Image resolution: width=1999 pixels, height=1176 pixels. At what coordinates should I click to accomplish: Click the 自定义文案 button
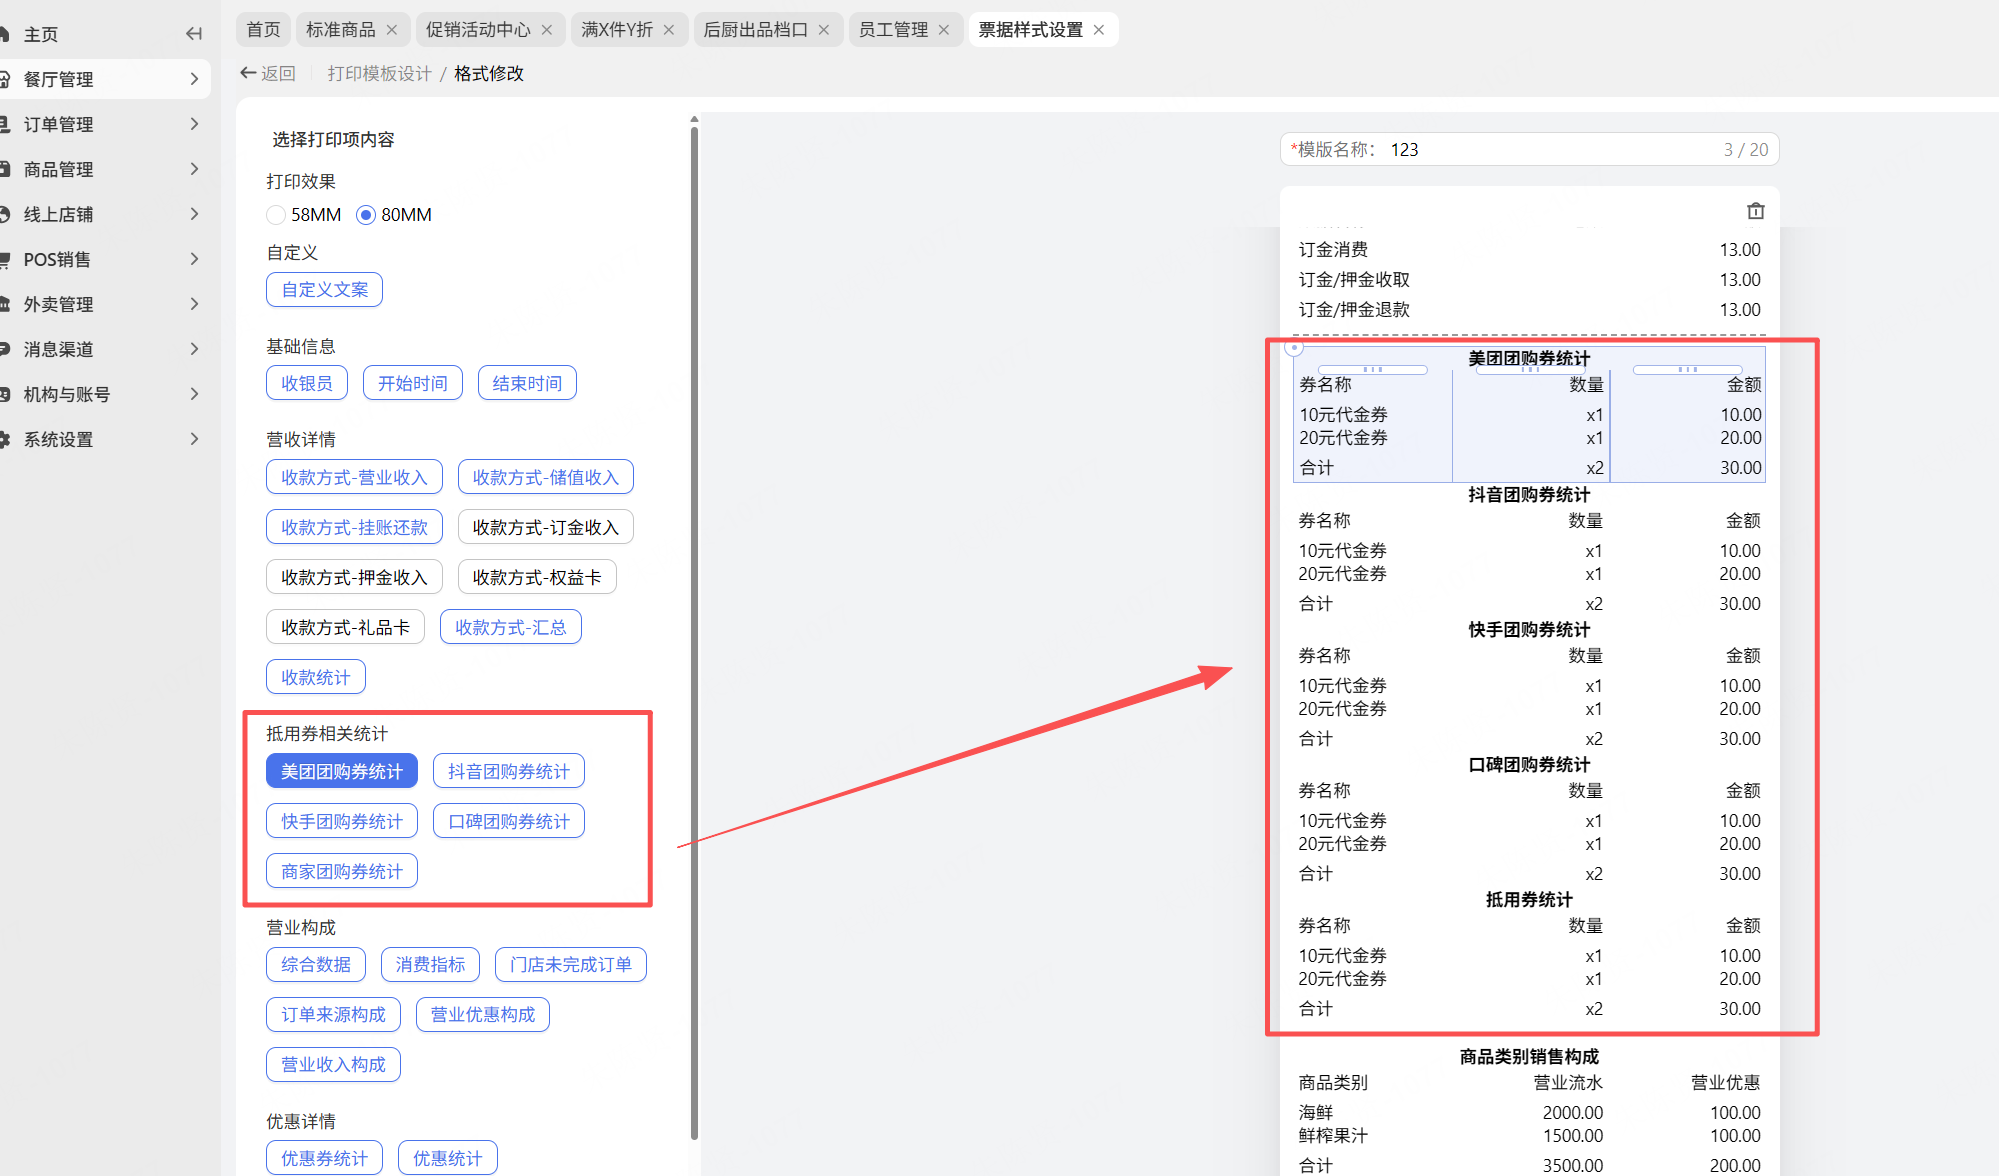324,289
